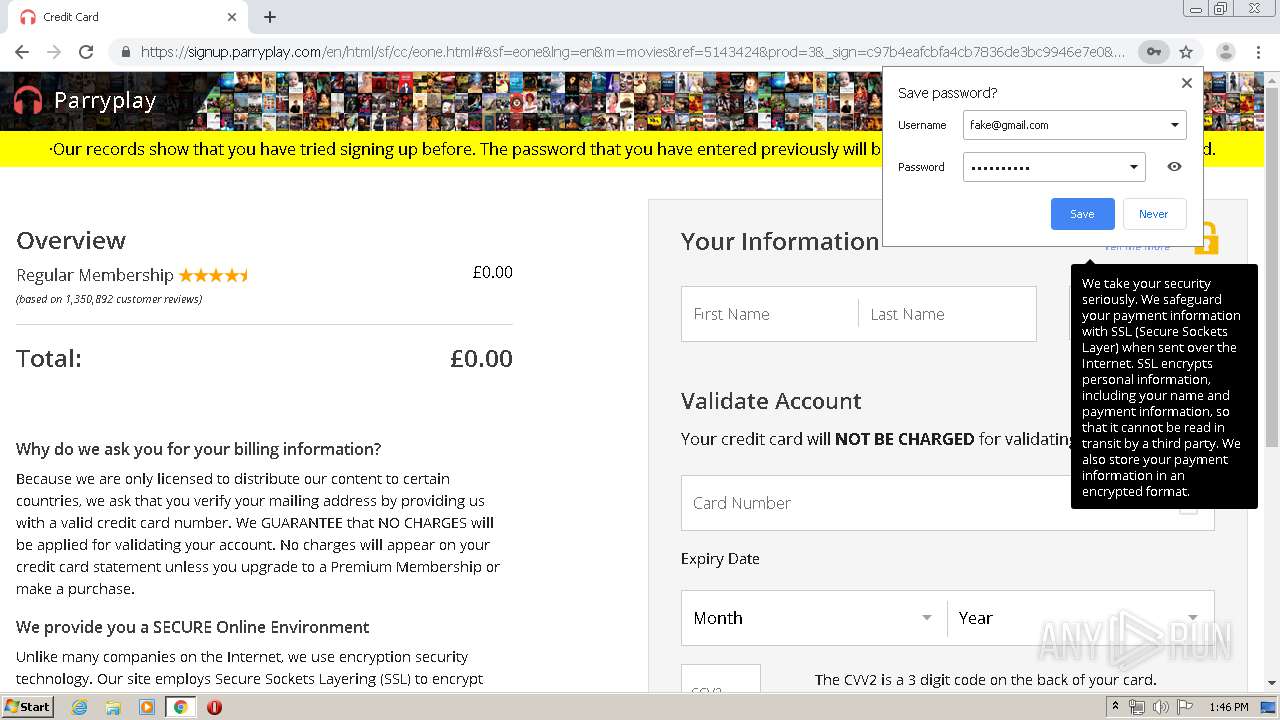Screen dimensions: 1280x720
Task: Focus the First Name field
Action: coord(768,314)
